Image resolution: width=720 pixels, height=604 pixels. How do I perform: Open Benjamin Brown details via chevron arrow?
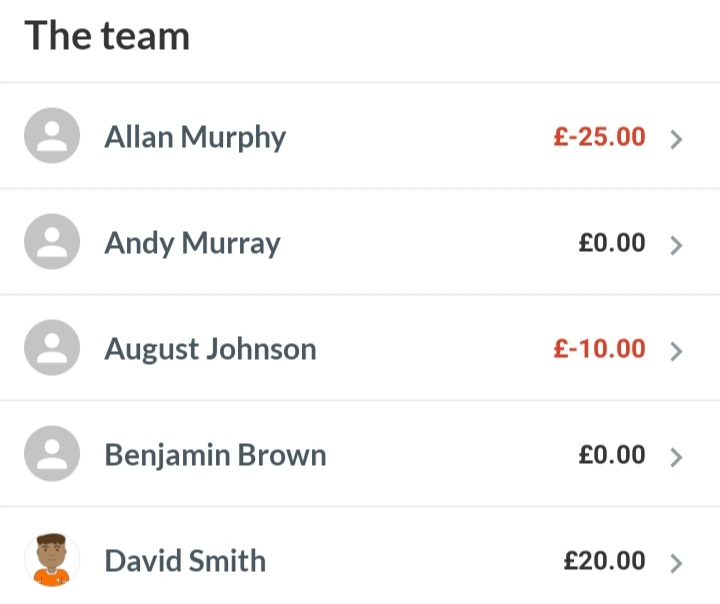click(x=676, y=457)
